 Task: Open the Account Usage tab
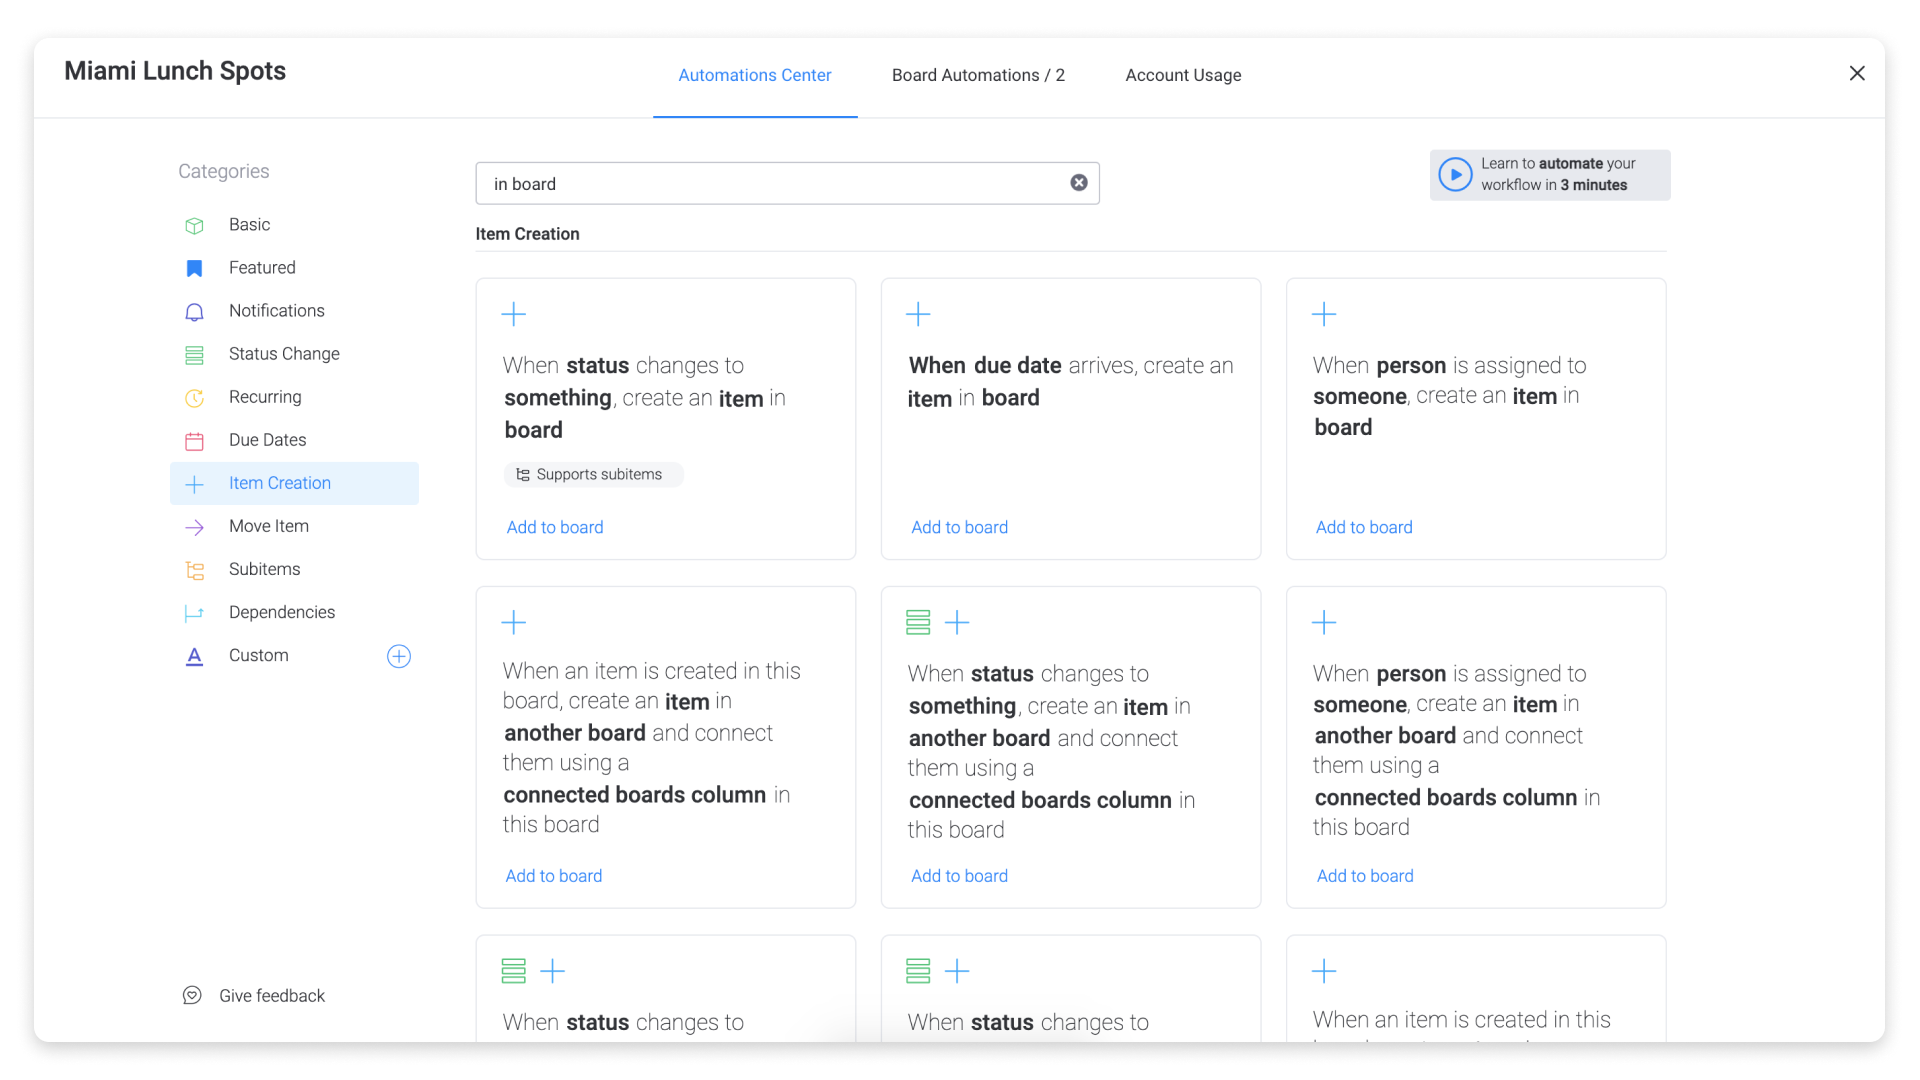tap(1182, 75)
